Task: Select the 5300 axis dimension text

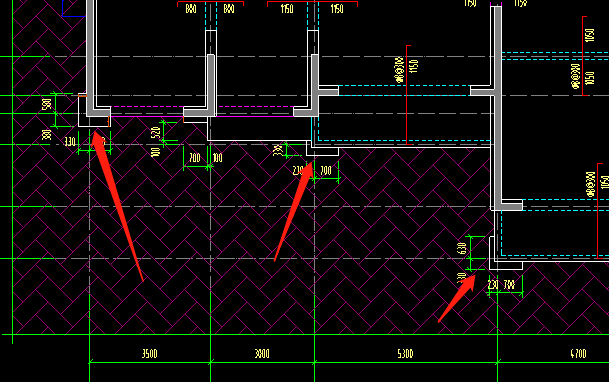Action: 405,354
